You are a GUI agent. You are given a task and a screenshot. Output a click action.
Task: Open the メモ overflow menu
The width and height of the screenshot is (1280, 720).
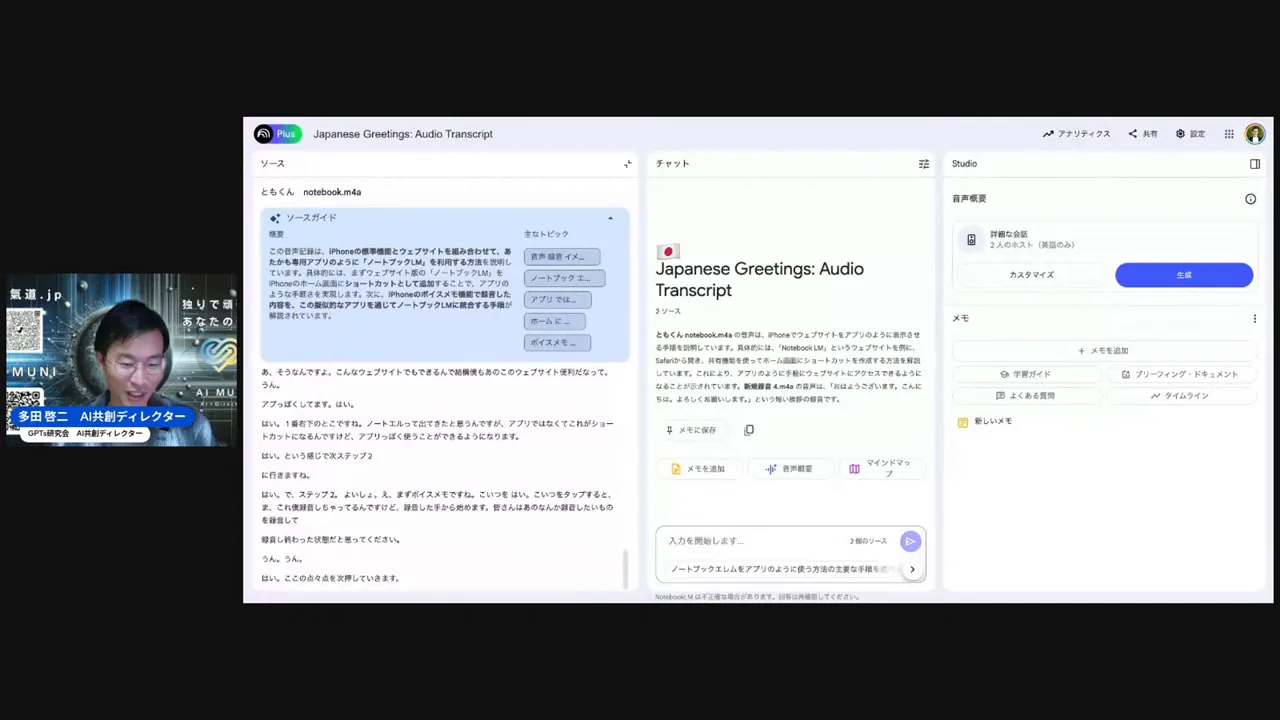(x=1254, y=318)
